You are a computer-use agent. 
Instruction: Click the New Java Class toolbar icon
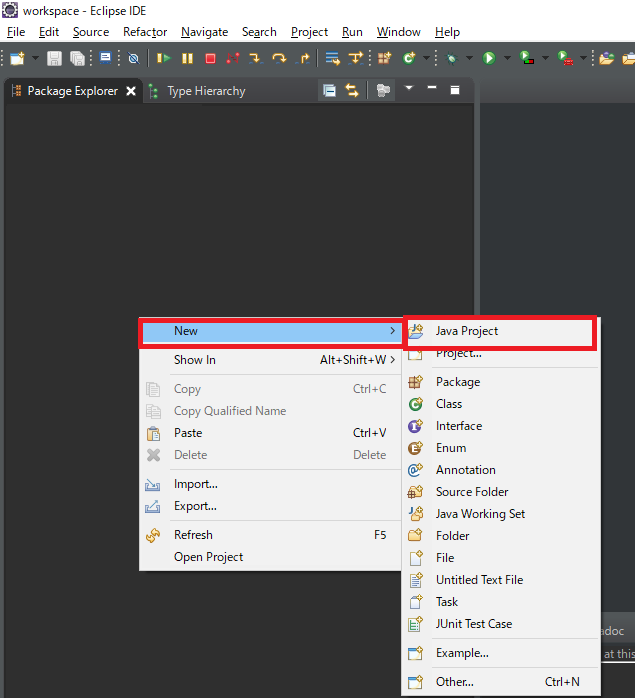click(x=409, y=58)
